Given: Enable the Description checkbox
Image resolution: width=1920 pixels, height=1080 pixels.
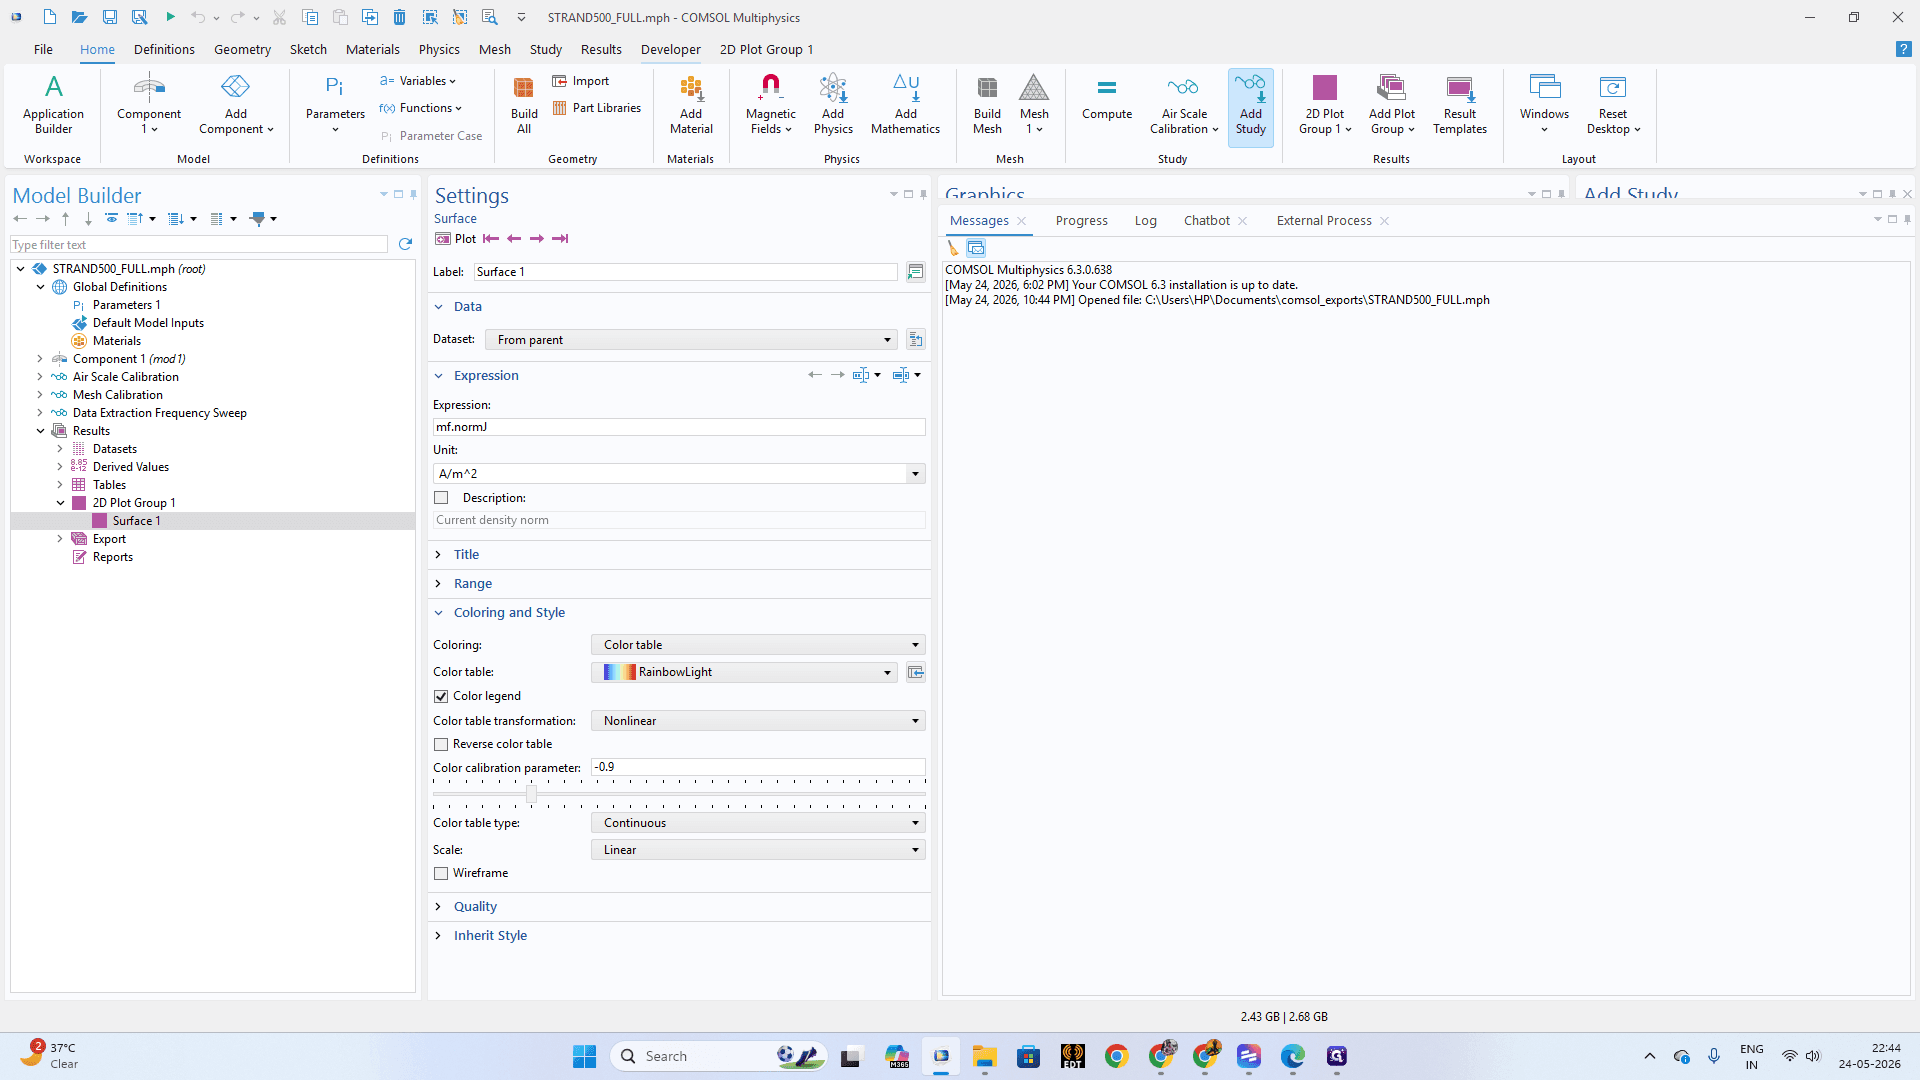Looking at the screenshot, I should point(441,498).
